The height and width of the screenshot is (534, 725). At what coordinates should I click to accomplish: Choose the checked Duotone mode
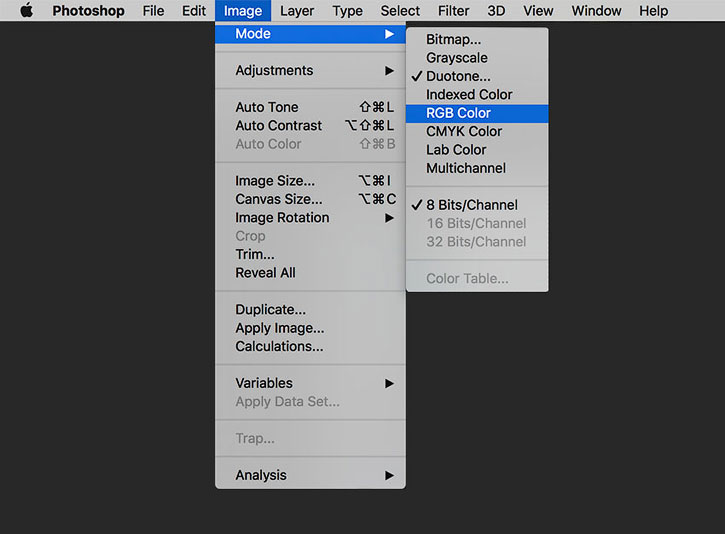(477, 76)
